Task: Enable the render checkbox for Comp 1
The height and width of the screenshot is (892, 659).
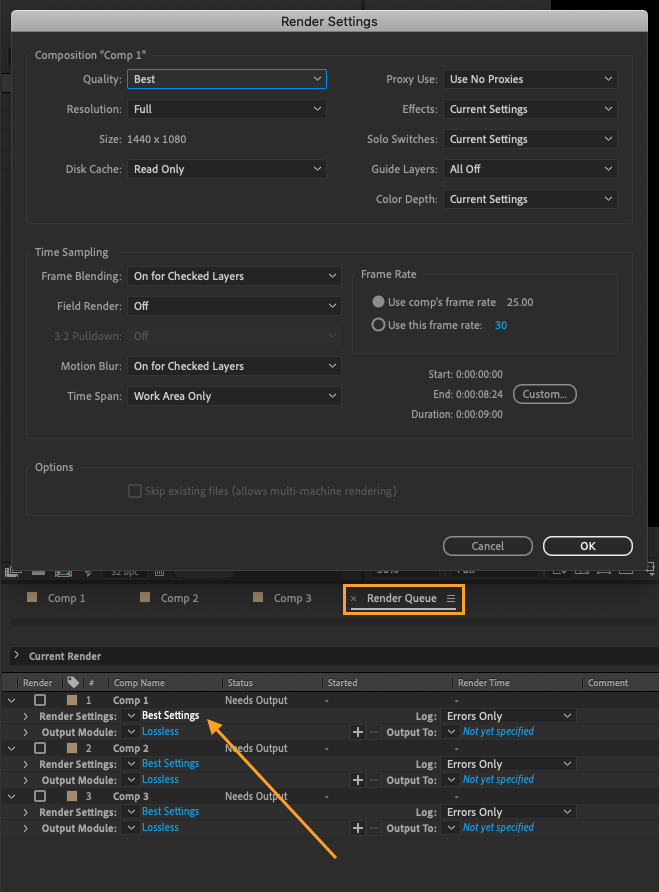Action: [x=40, y=700]
